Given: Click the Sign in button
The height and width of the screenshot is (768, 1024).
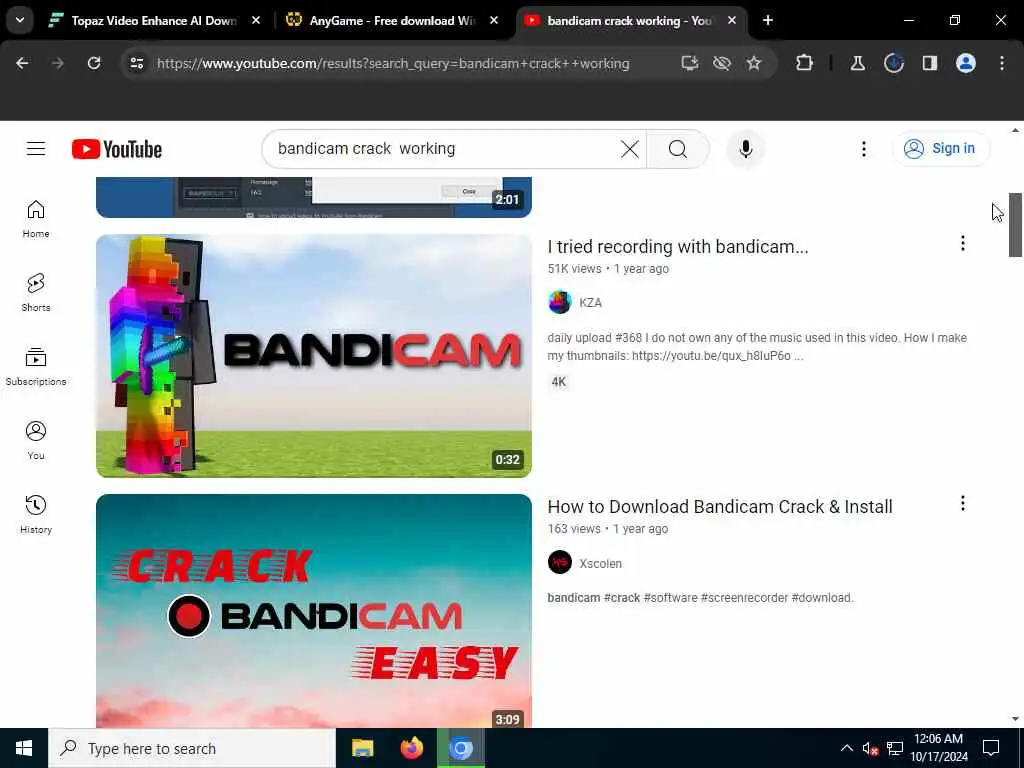Looking at the screenshot, I should pyautogui.click(x=941, y=149).
